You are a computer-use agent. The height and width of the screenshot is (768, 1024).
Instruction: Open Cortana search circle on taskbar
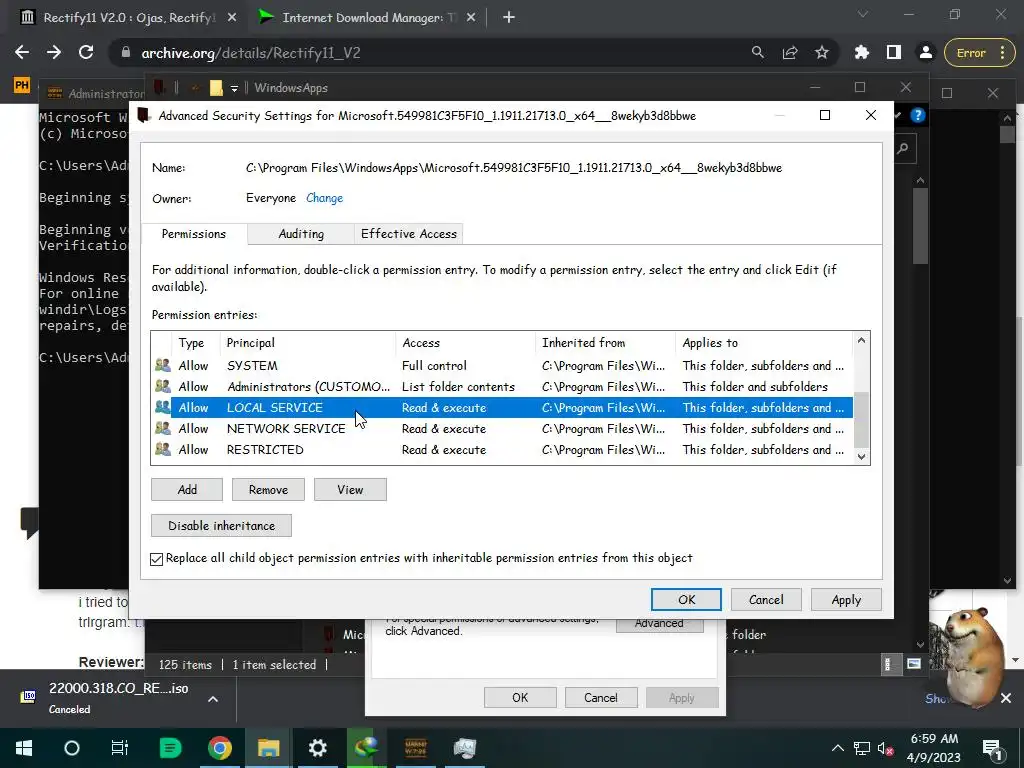72,748
